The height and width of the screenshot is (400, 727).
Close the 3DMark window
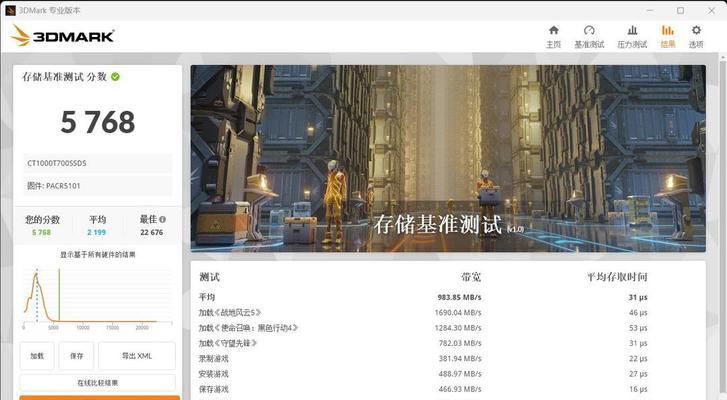point(711,10)
